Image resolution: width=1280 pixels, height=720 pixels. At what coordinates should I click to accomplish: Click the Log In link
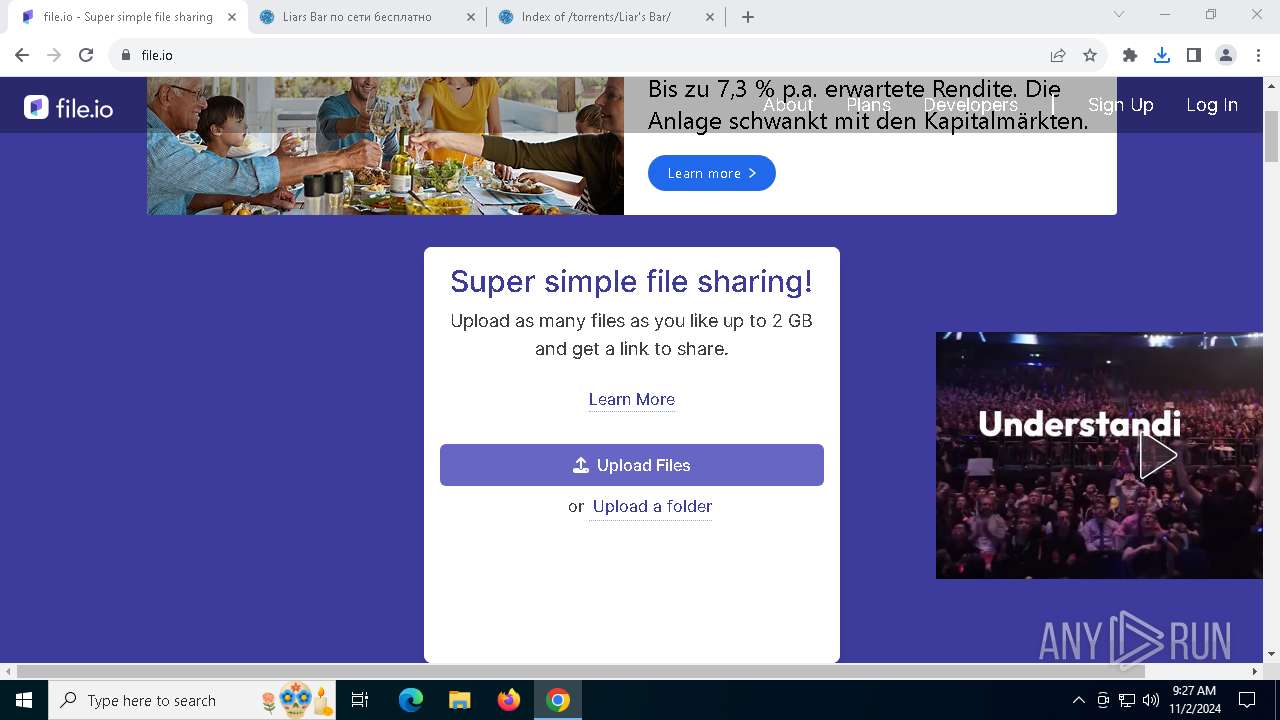coord(1212,105)
